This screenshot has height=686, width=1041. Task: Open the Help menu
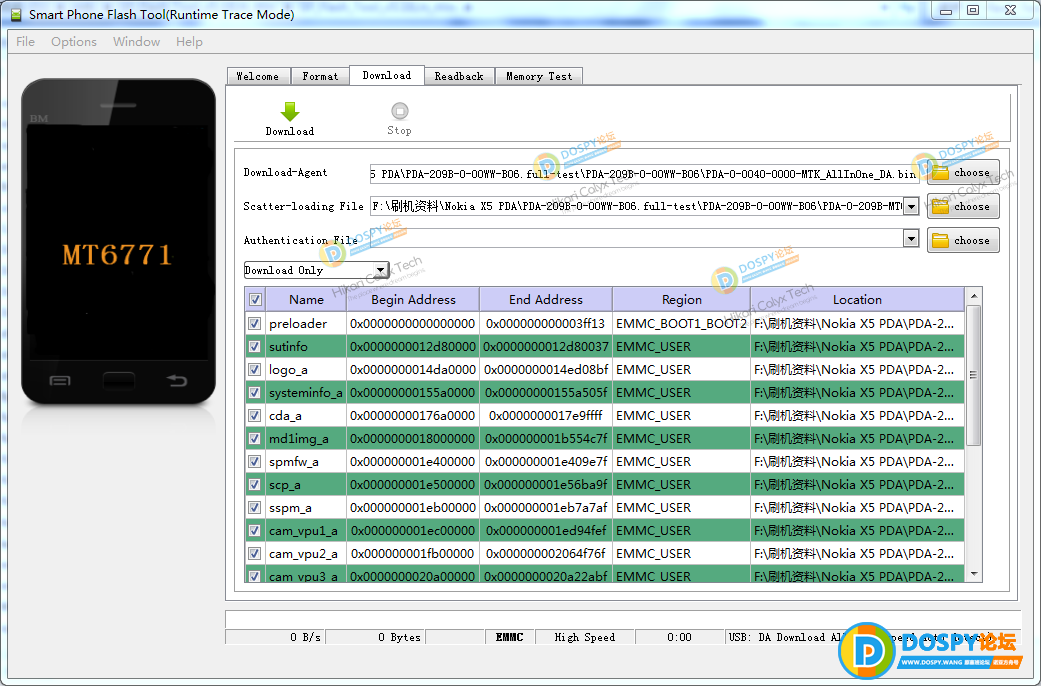(x=189, y=42)
